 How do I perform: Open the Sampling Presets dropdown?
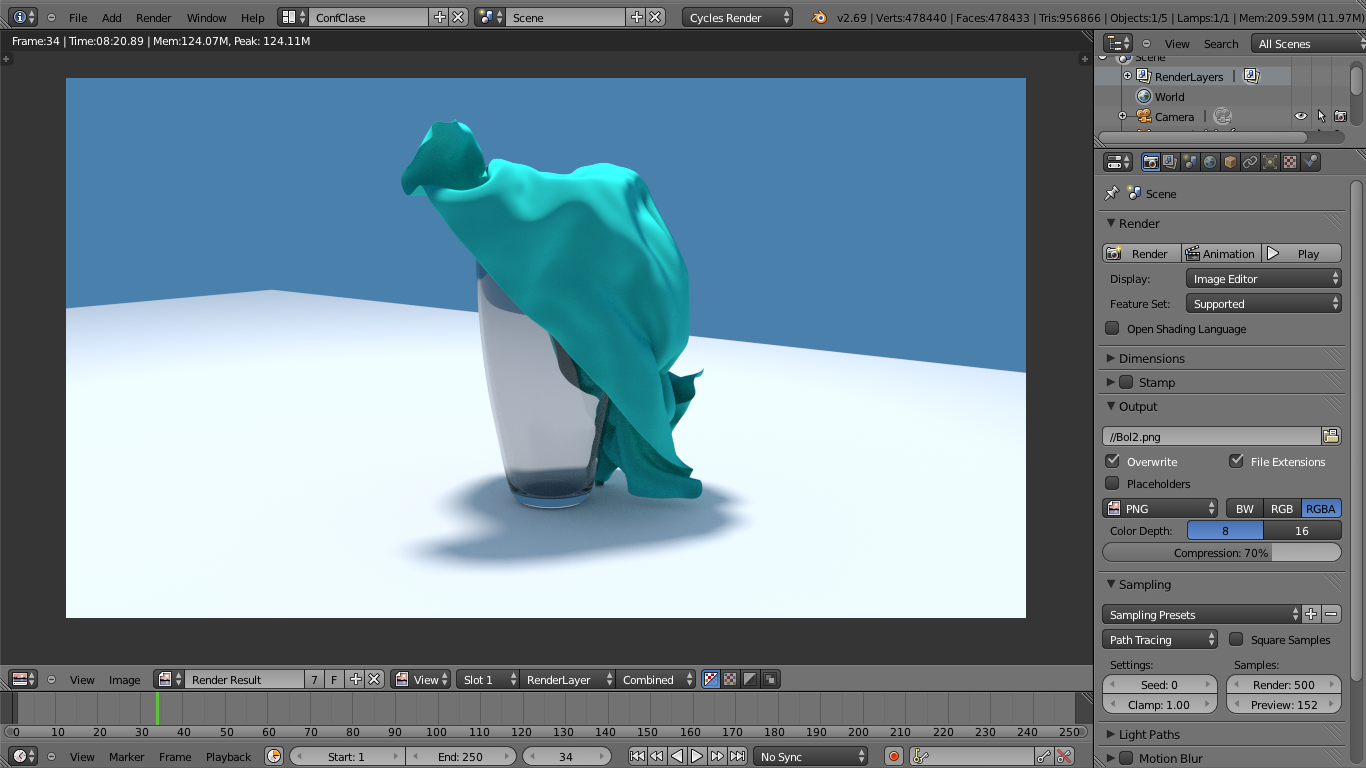tap(1200, 614)
